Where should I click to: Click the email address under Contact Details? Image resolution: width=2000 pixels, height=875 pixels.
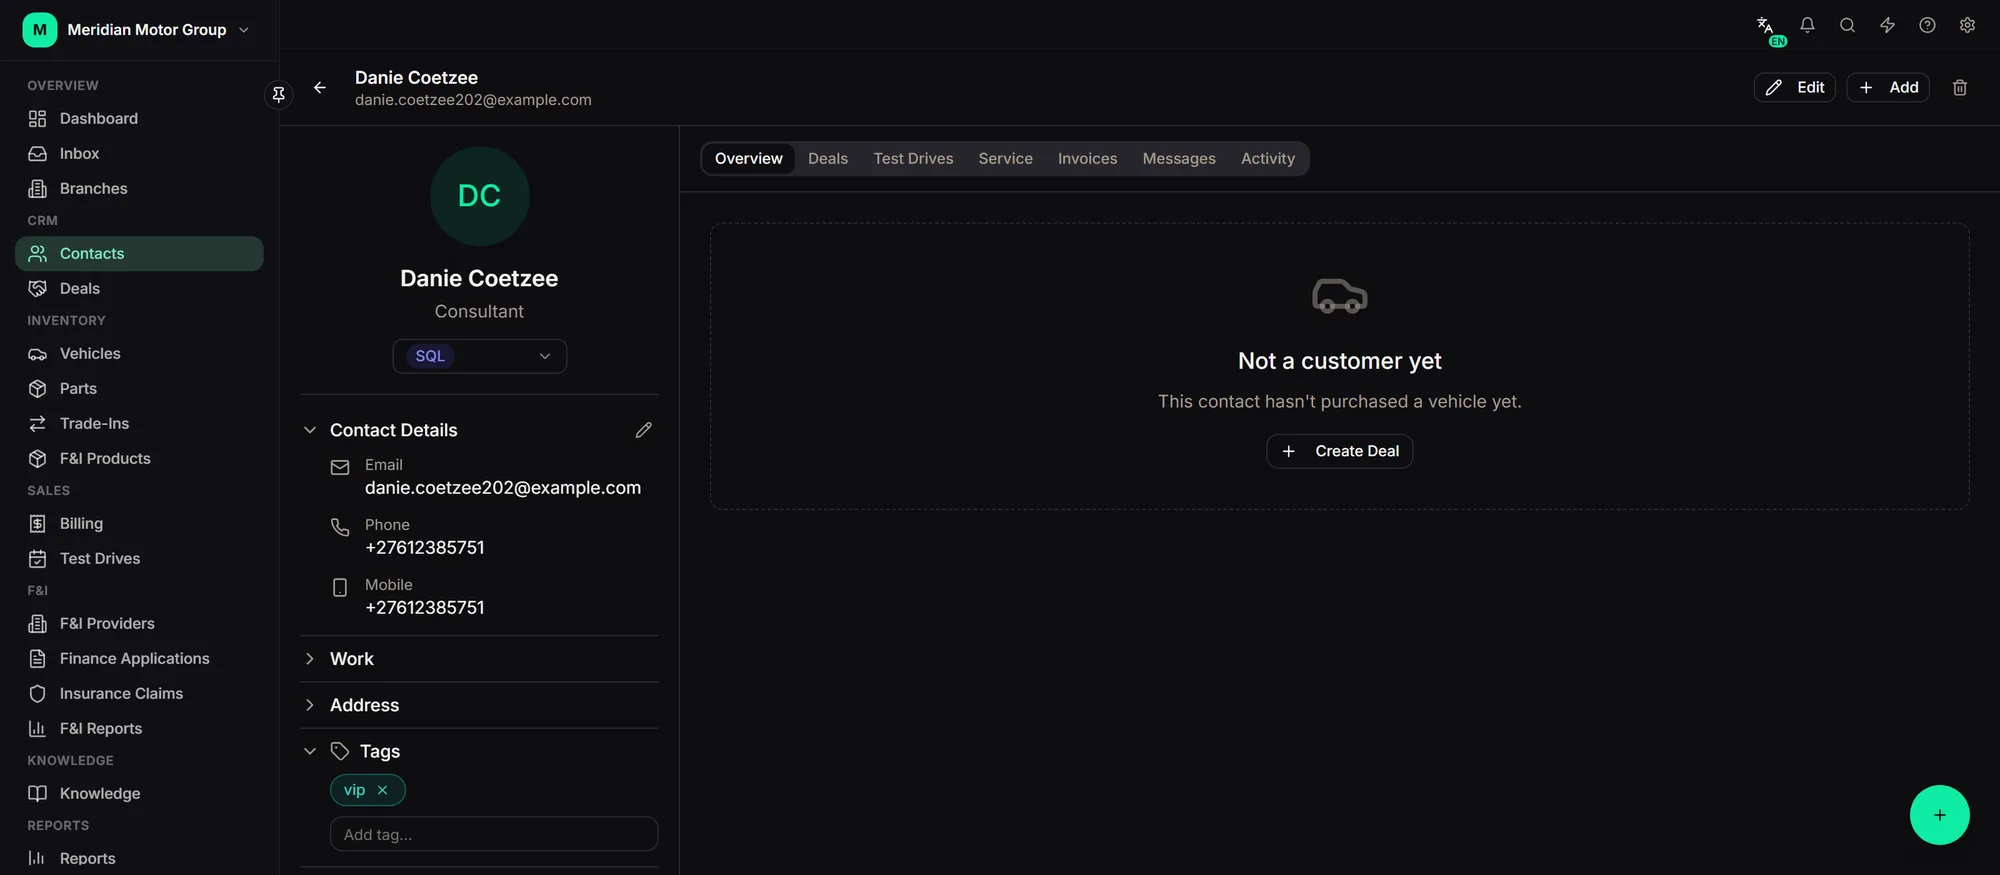503,488
